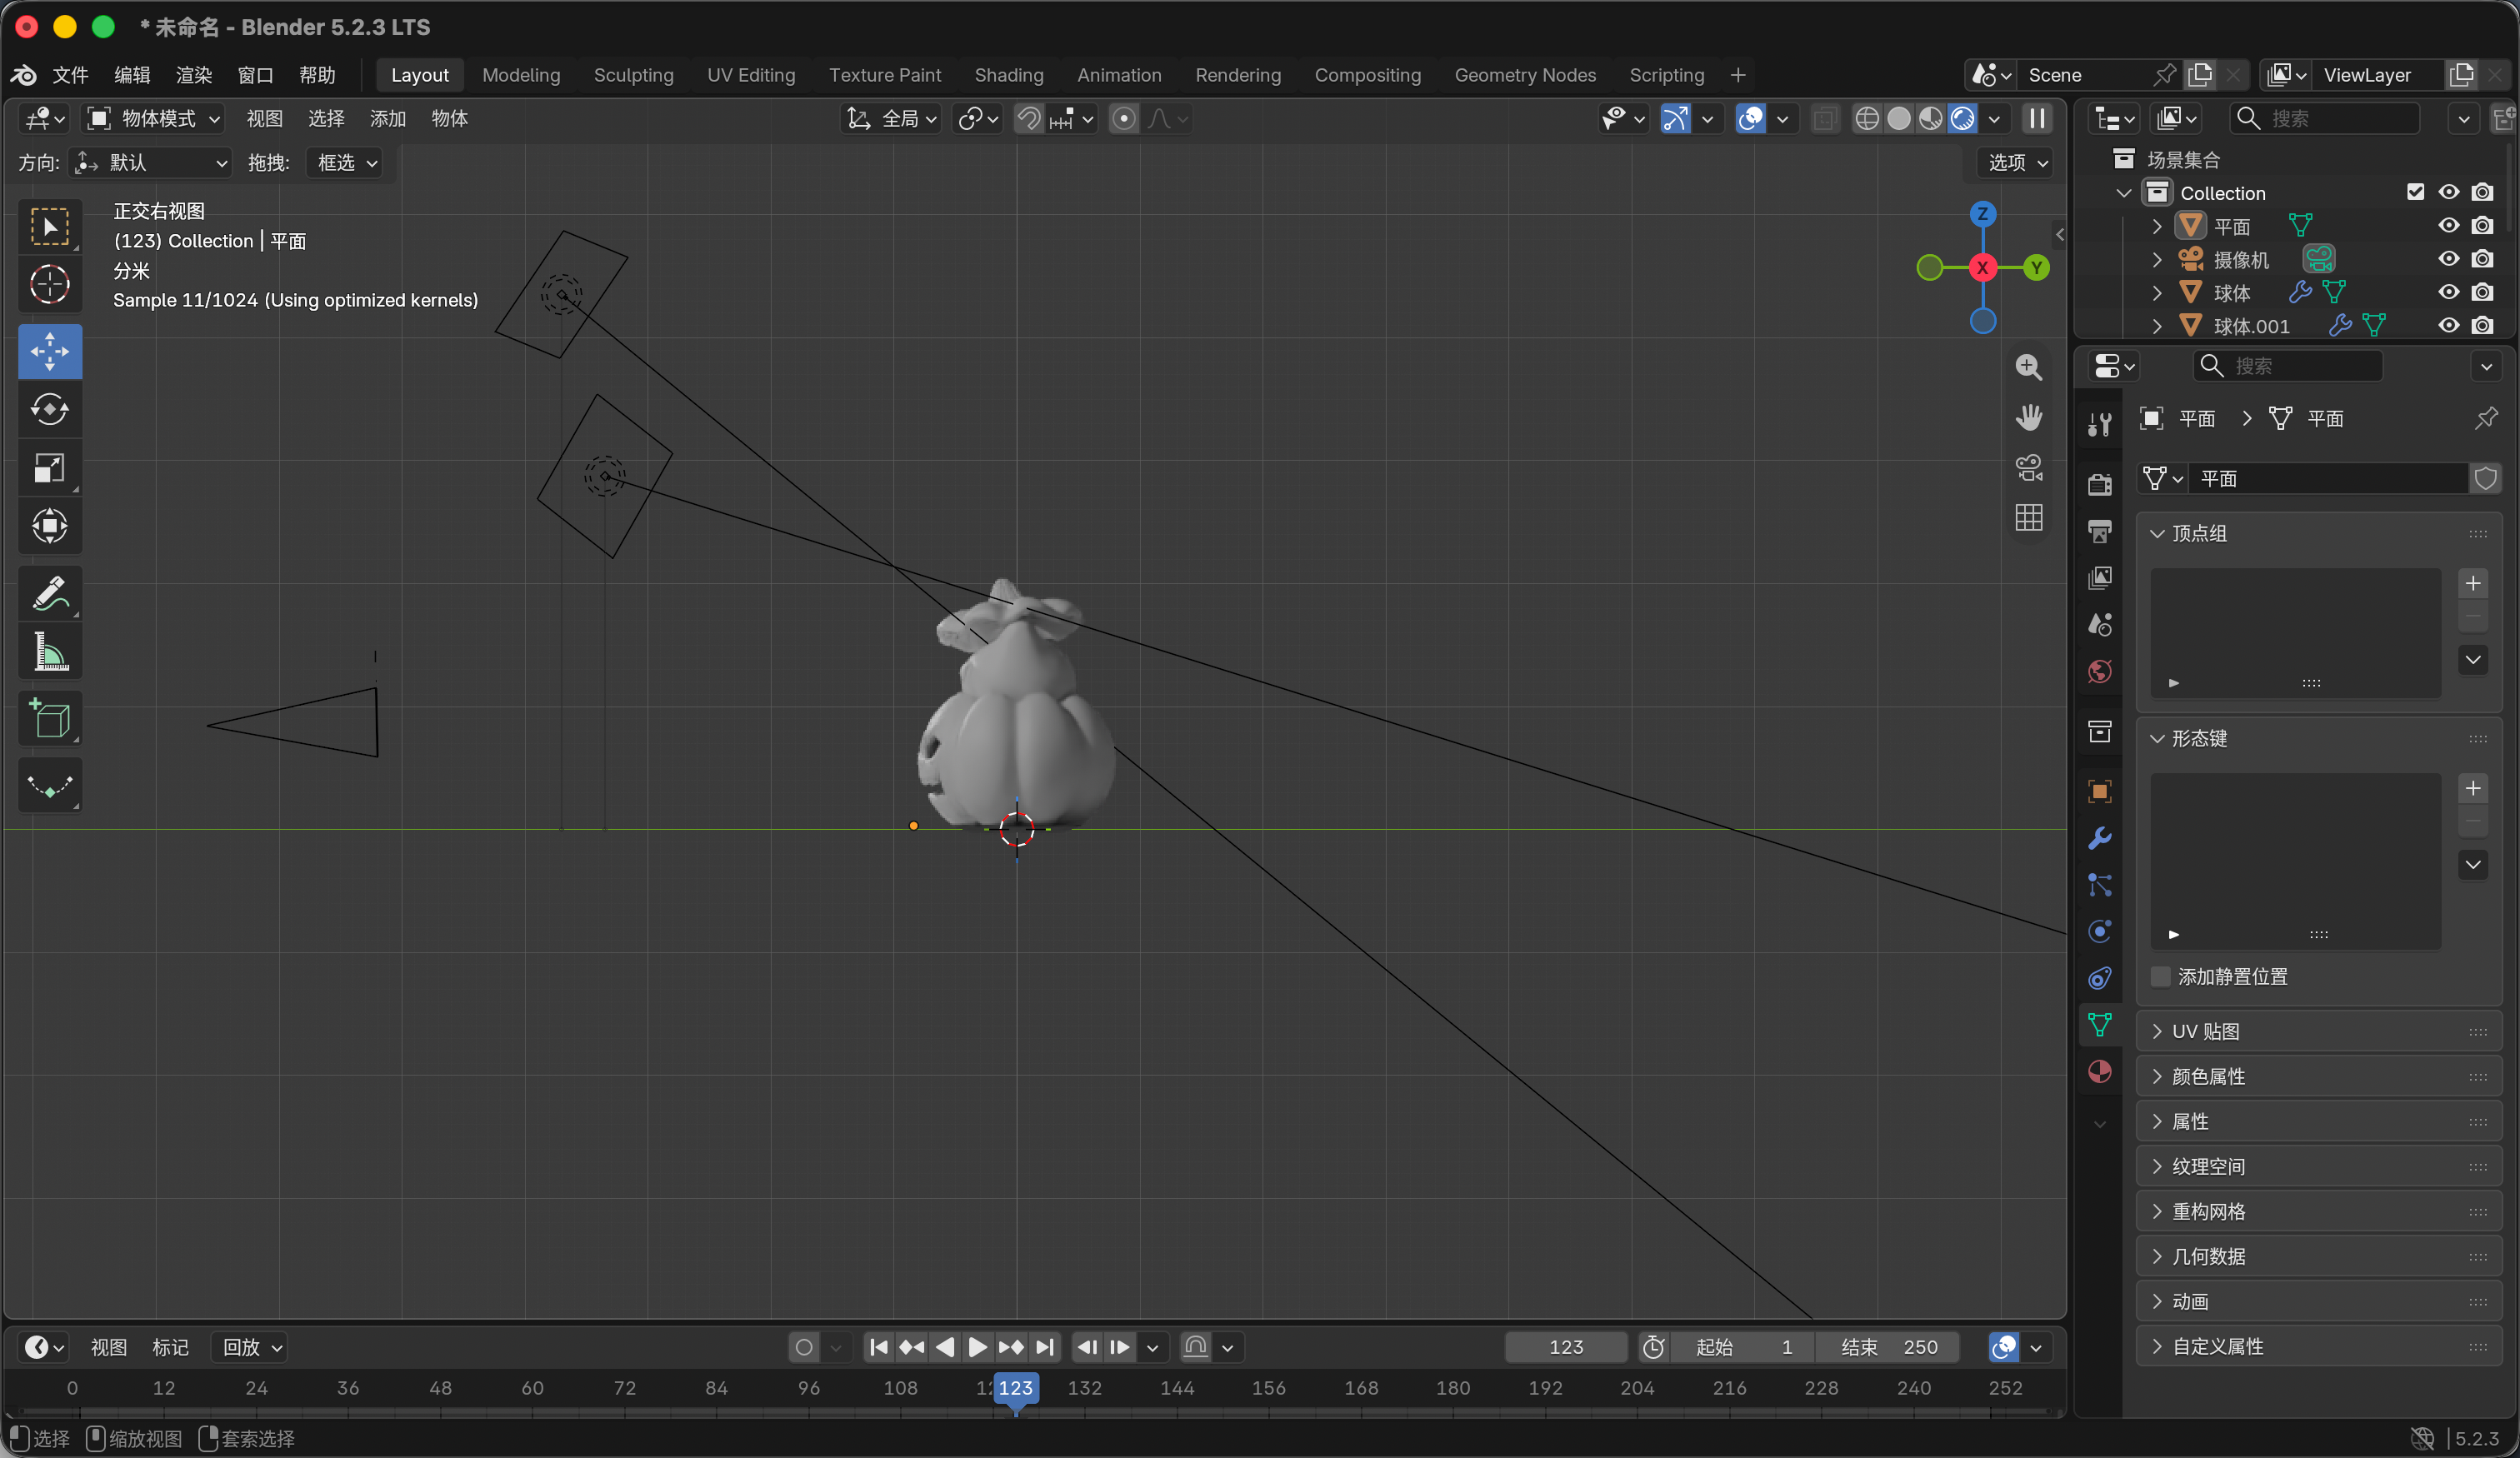Open the Material properties tab

[2099, 1071]
